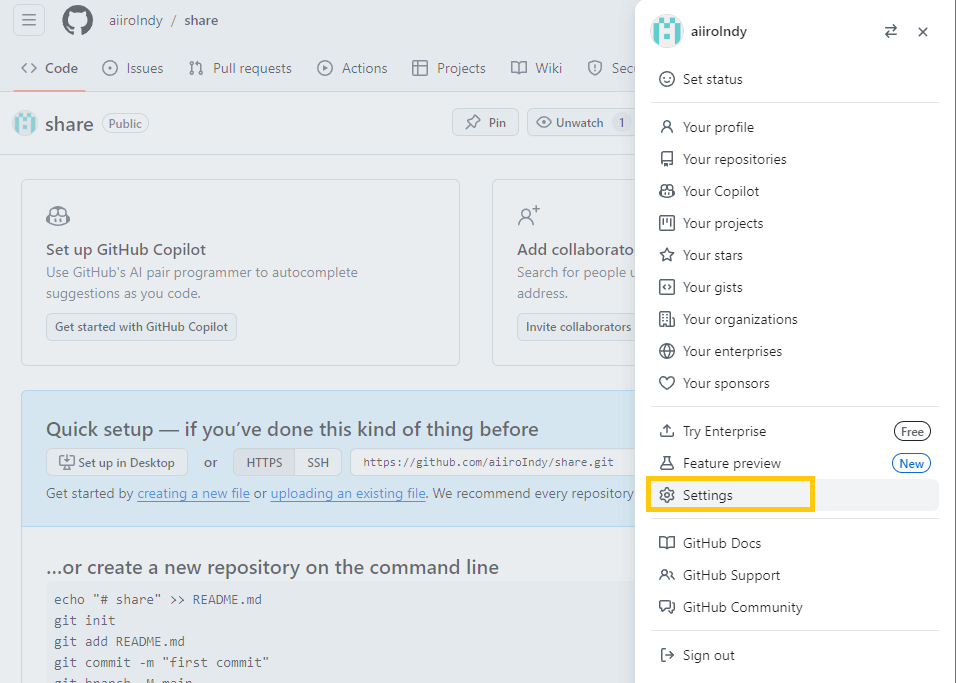The height and width of the screenshot is (683, 956).
Task: Click the 'git add README.md' command line
Action: (120, 642)
